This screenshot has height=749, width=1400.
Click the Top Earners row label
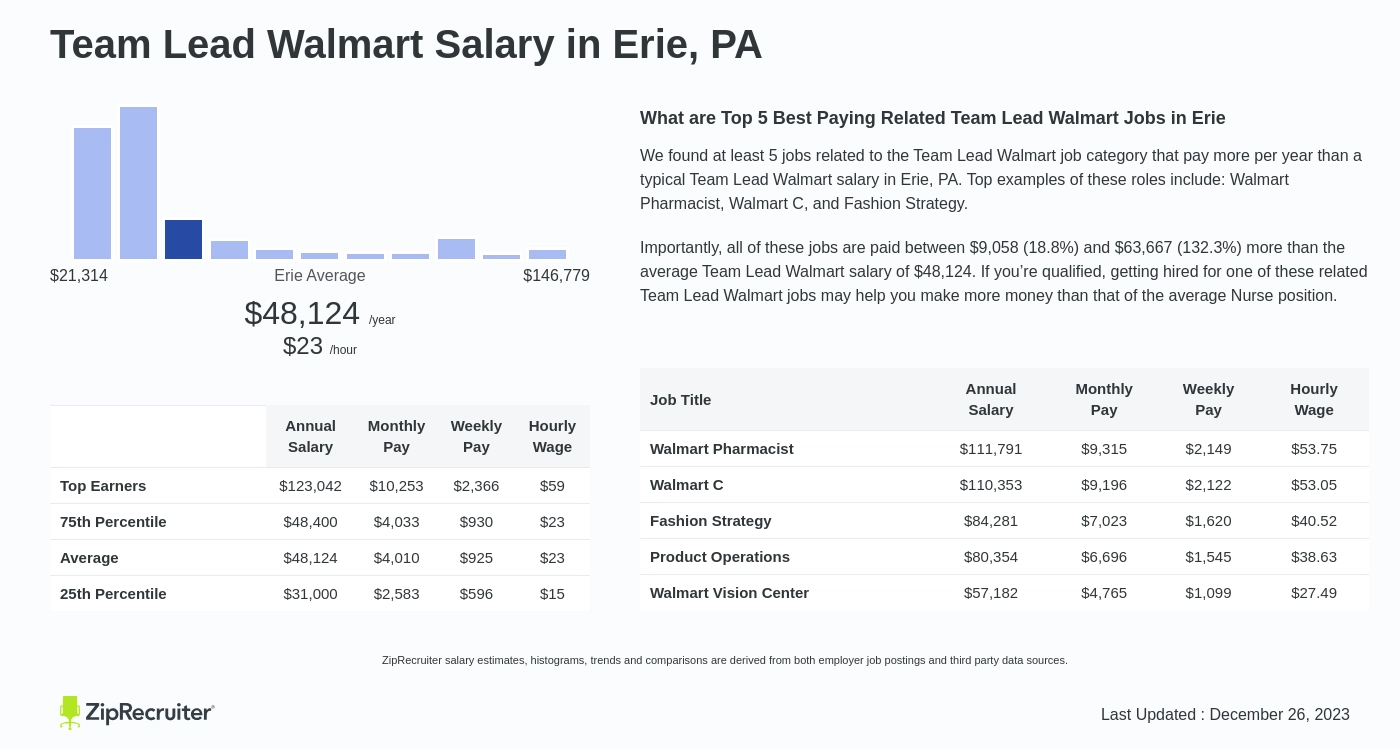tap(103, 485)
